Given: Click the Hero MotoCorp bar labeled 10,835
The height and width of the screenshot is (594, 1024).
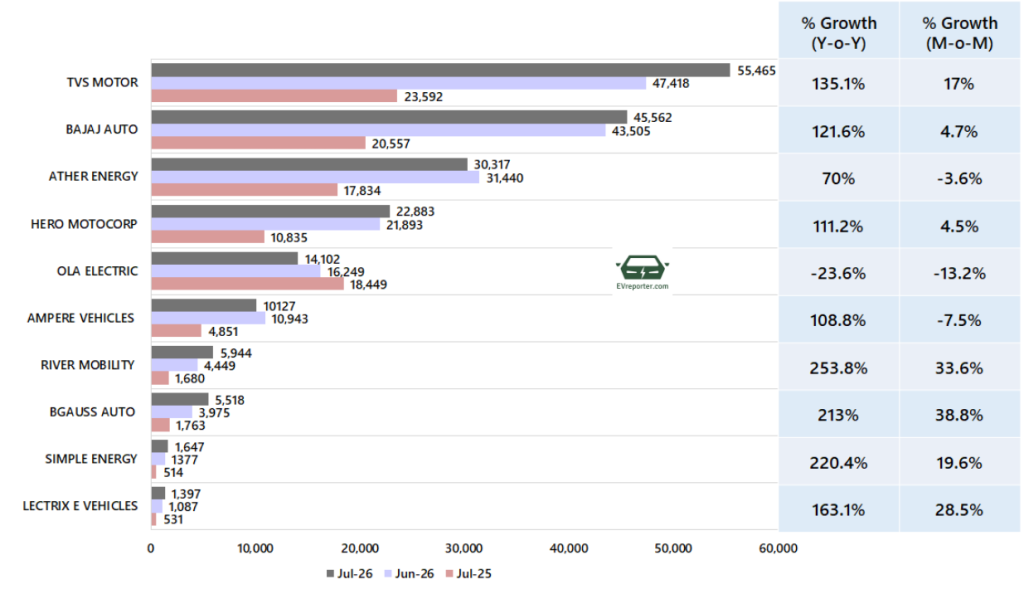Looking at the screenshot, I should (x=208, y=237).
